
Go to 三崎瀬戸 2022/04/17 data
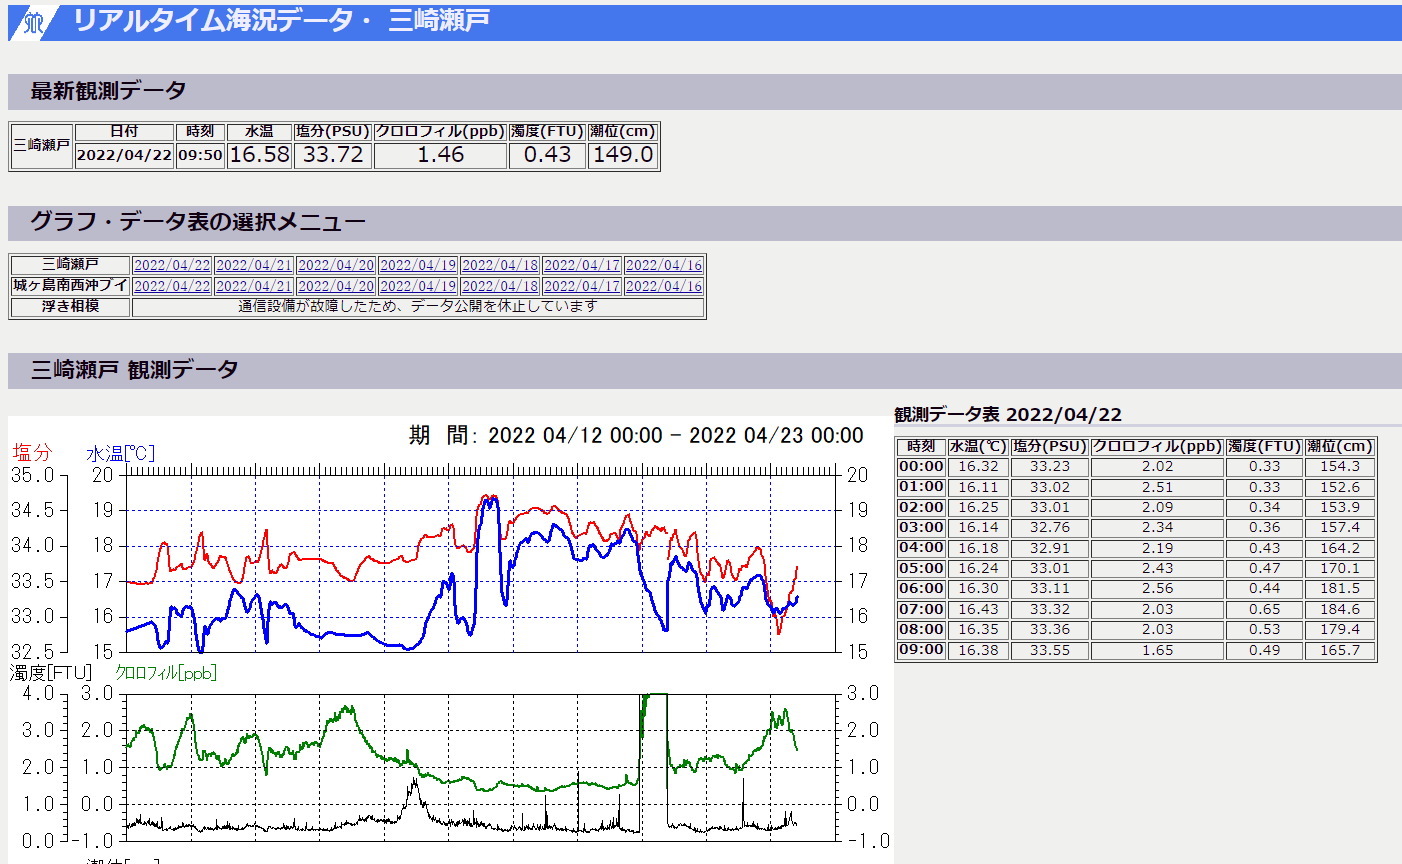tap(582, 265)
